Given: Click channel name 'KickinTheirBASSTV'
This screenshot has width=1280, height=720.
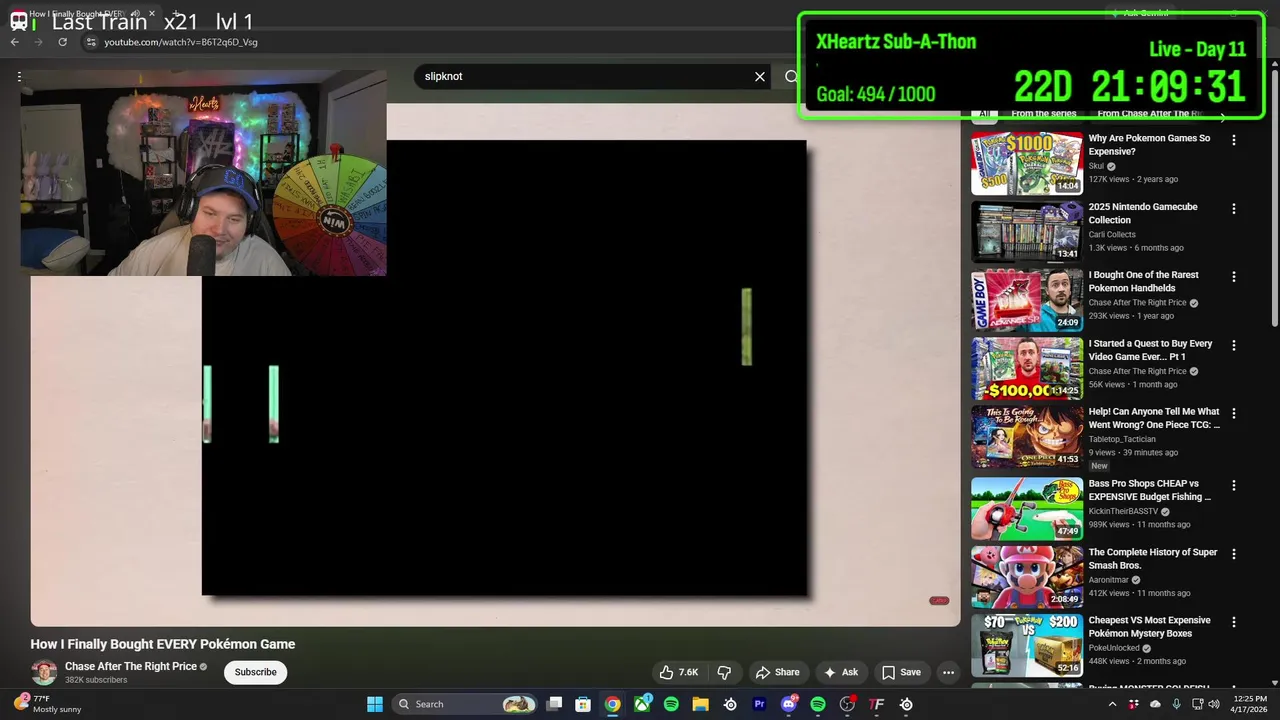Looking at the screenshot, I should point(1123,511).
